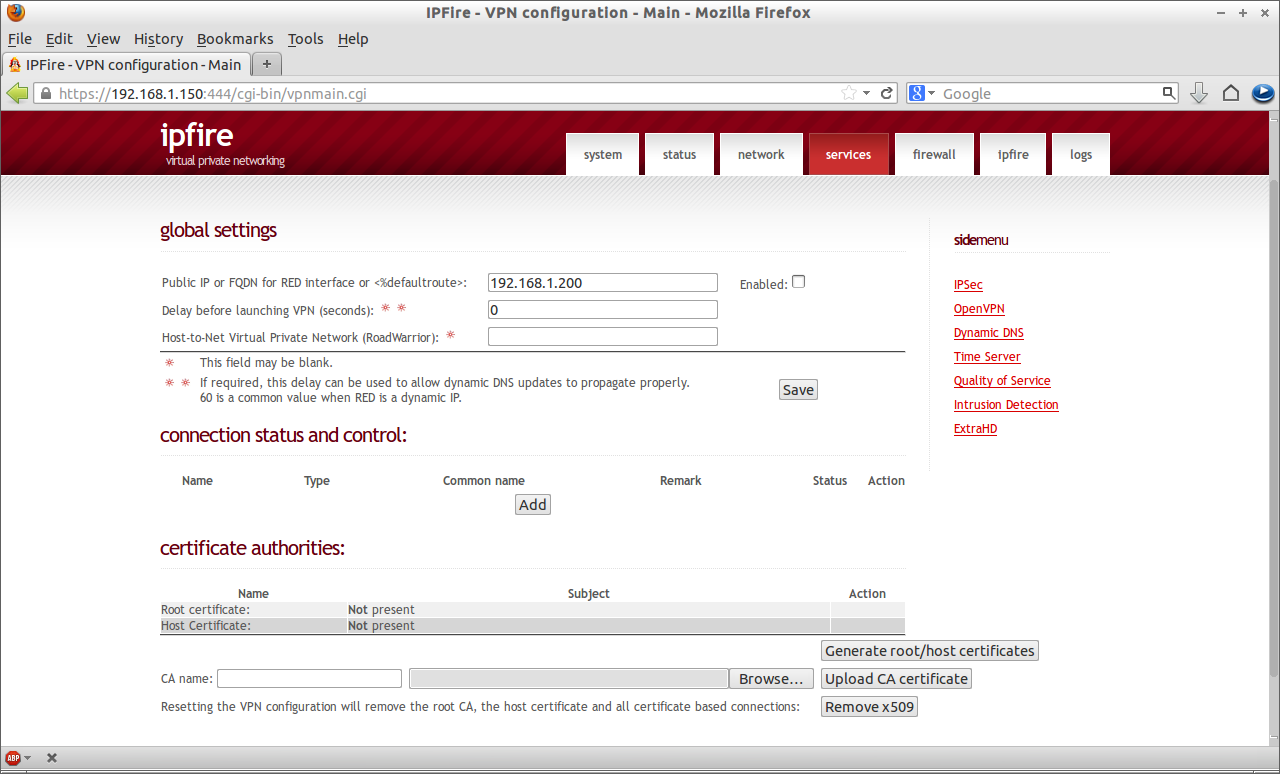
Task: Open the system navigation tab
Action: tap(603, 154)
